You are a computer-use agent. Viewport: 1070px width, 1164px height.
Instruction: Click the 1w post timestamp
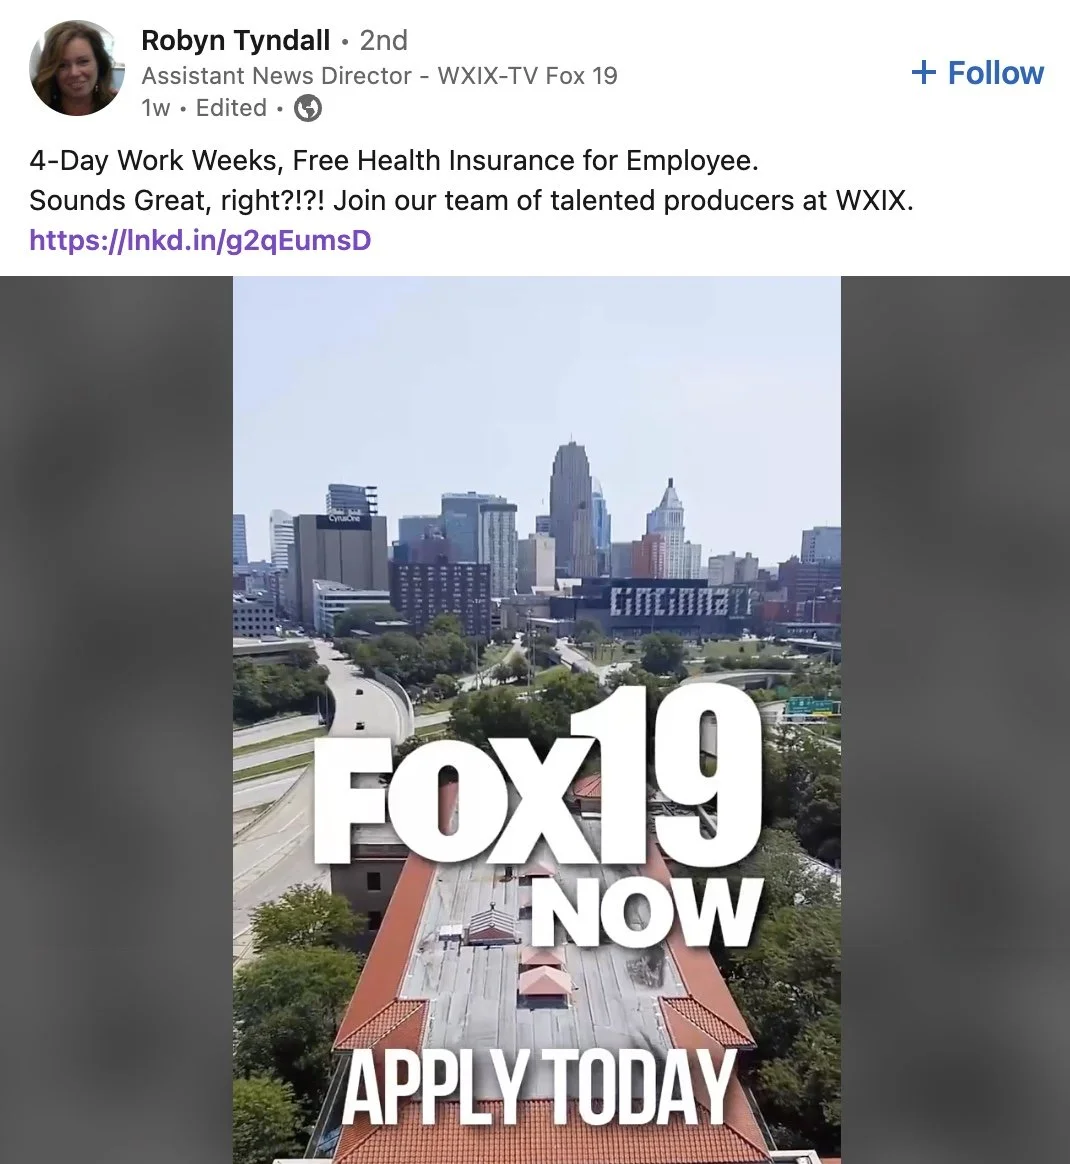(x=156, y=108)
